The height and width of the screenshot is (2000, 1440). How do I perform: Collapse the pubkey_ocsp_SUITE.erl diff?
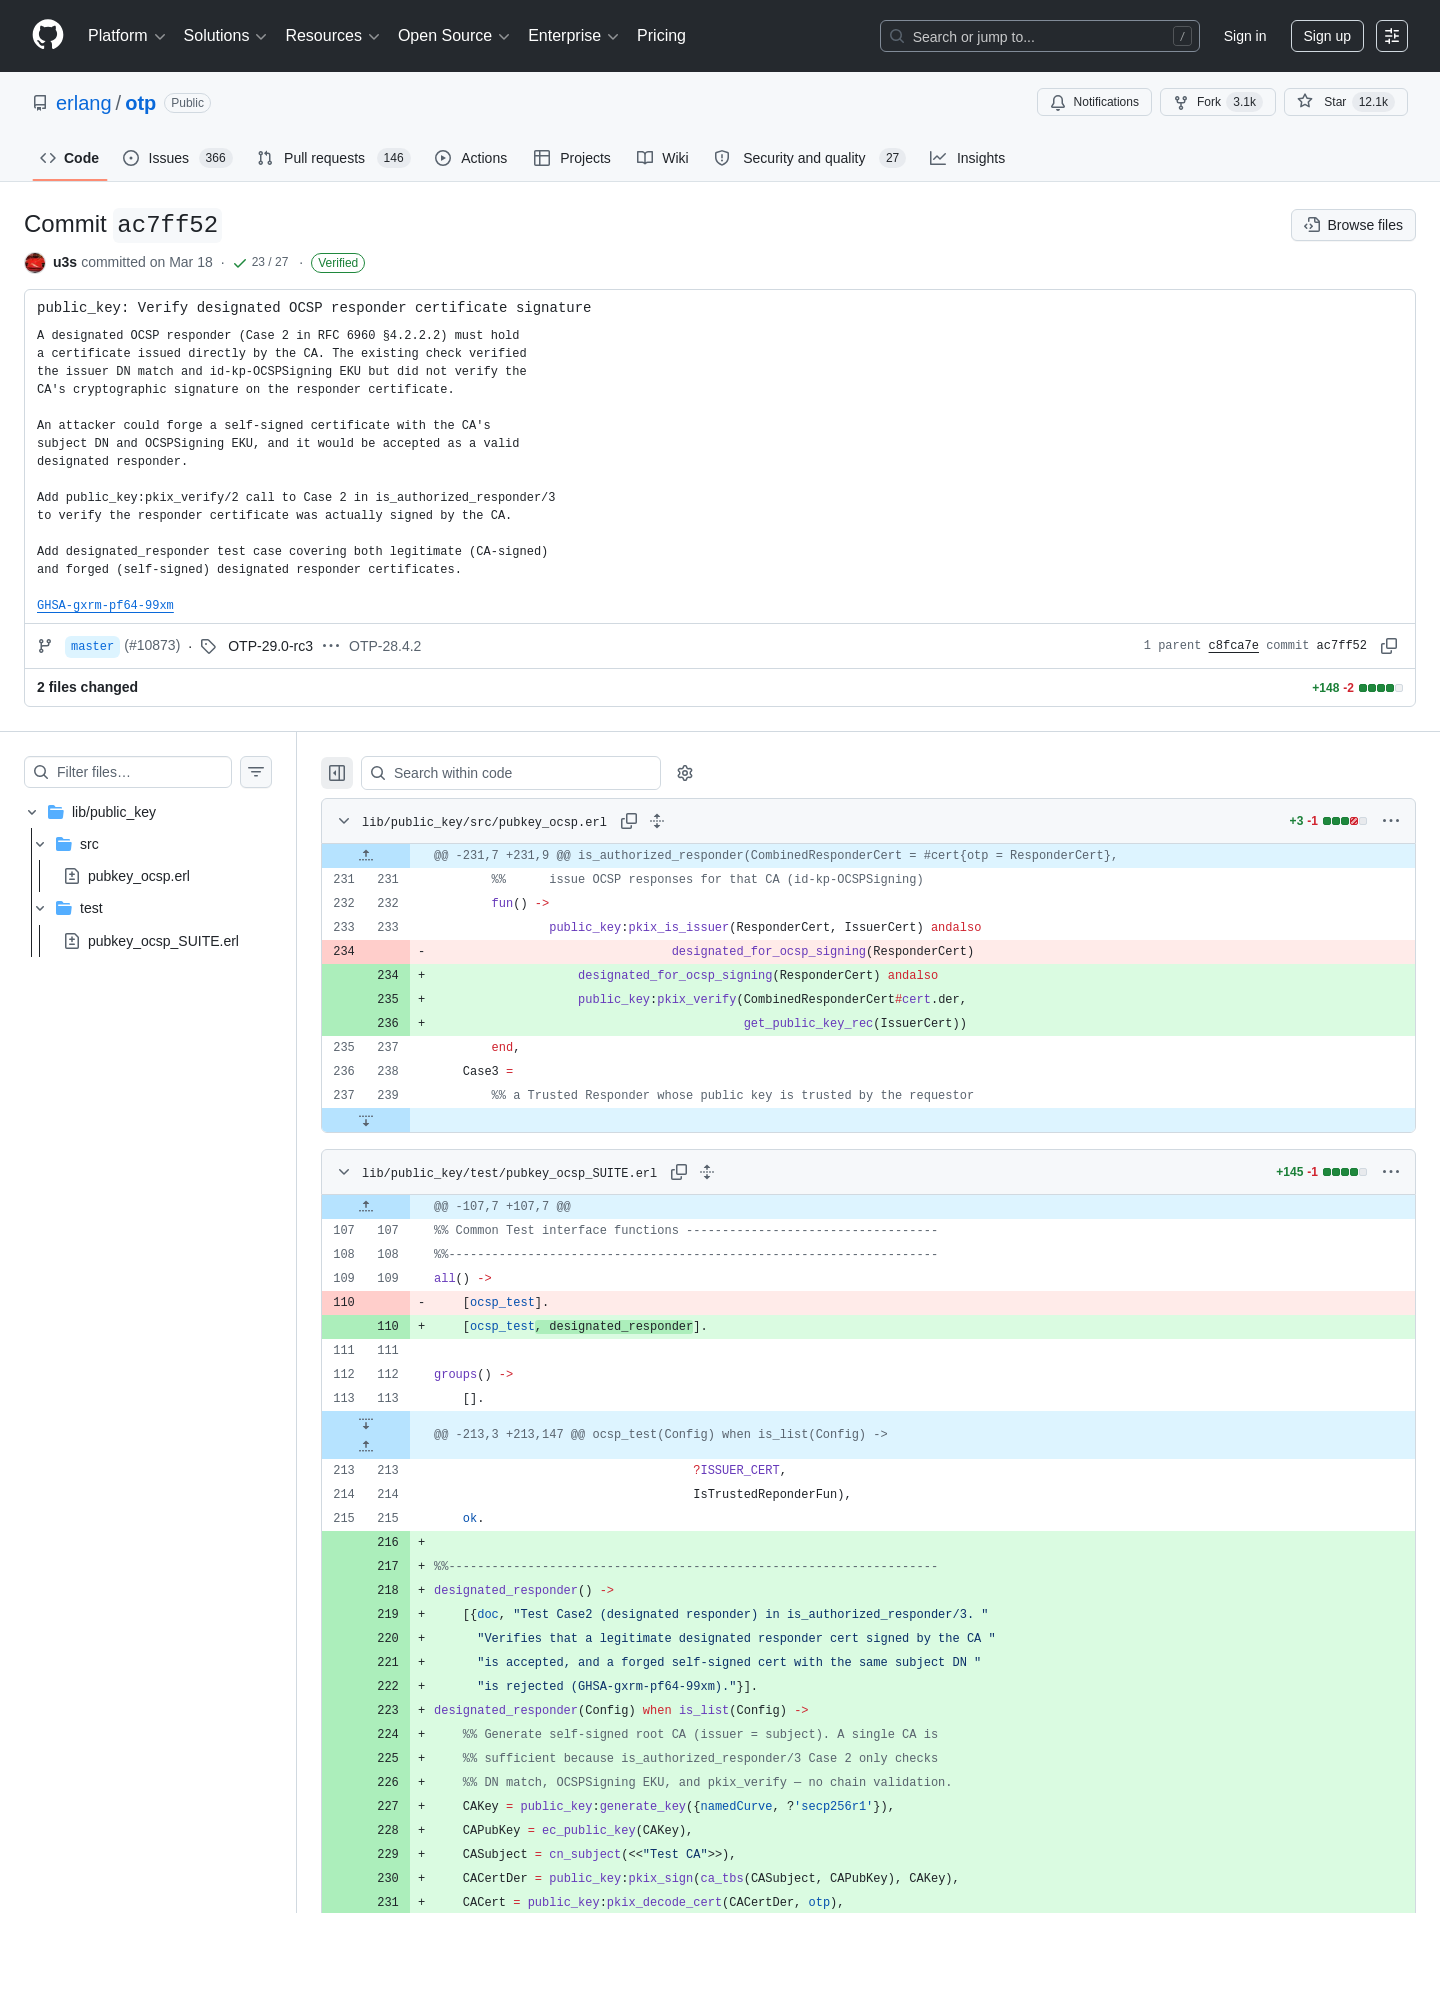[344, 1172]
